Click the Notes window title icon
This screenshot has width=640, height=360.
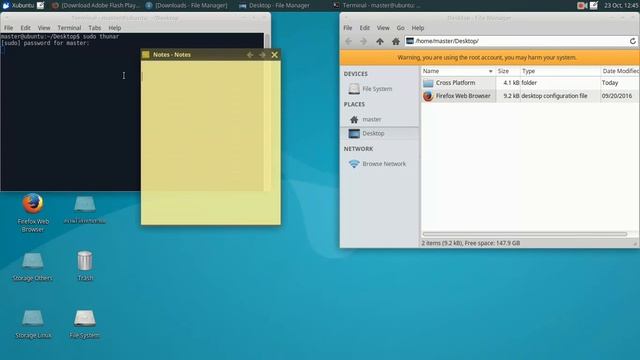coord(146,54)
